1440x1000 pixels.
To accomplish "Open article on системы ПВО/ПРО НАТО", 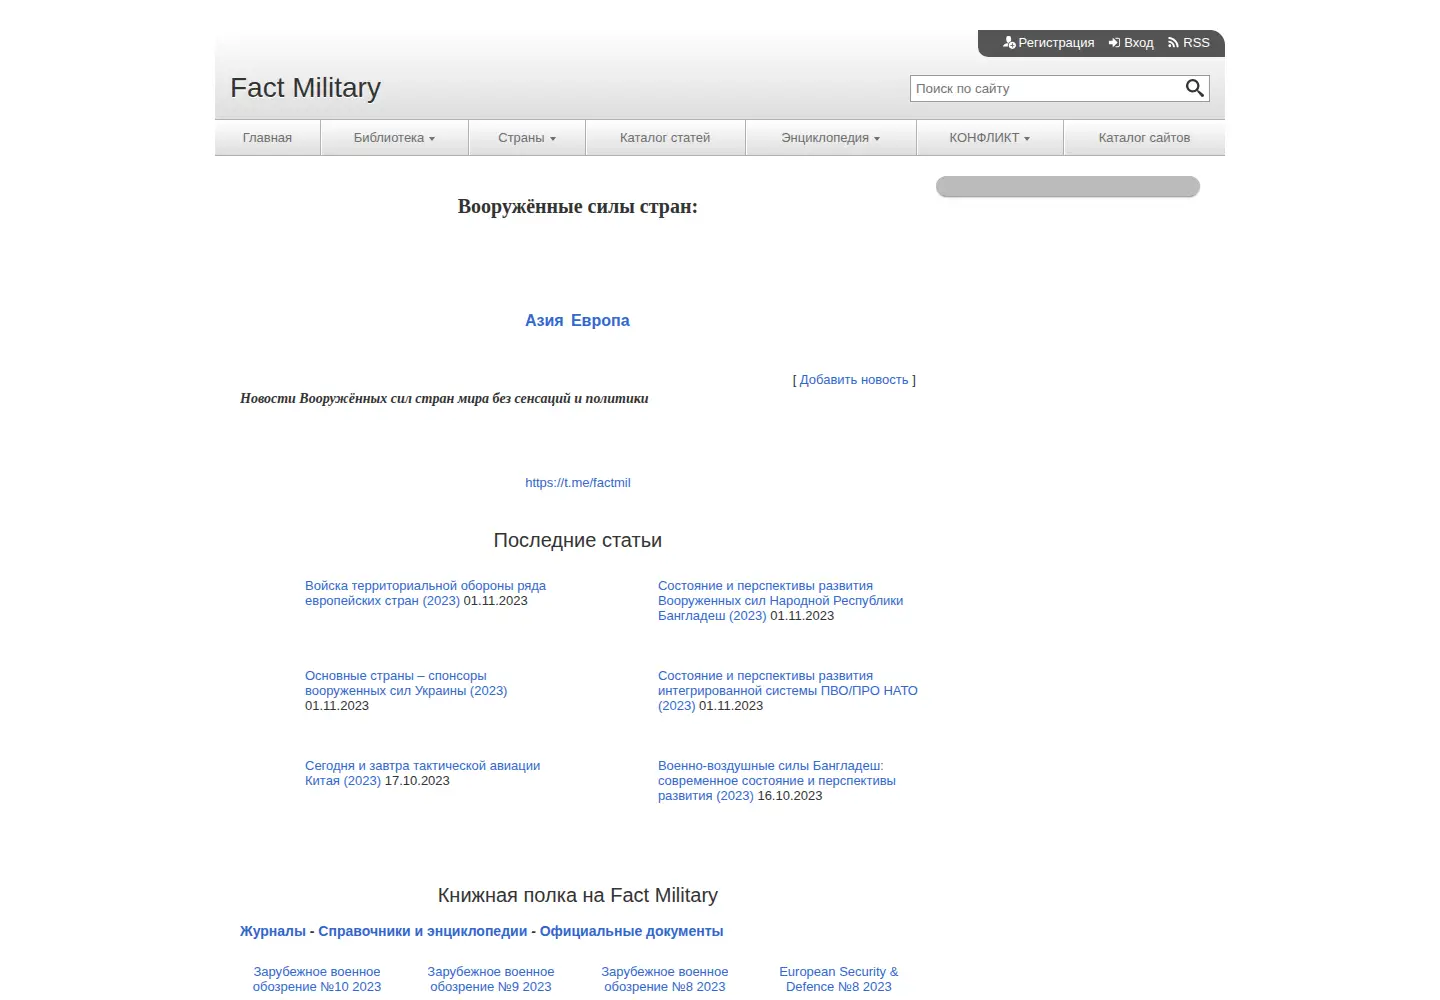I will [788, 691].
